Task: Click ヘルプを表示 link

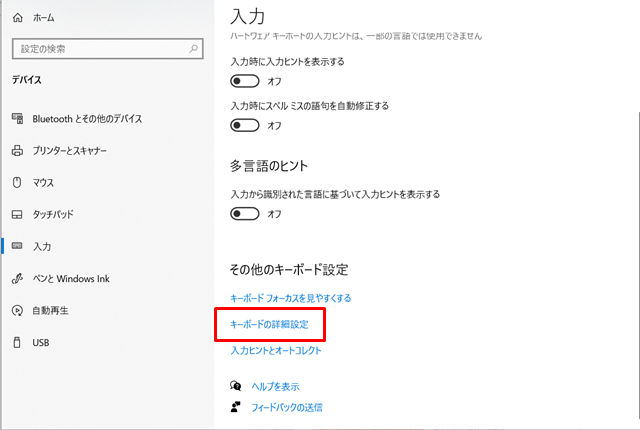Action: pos(275,386)
